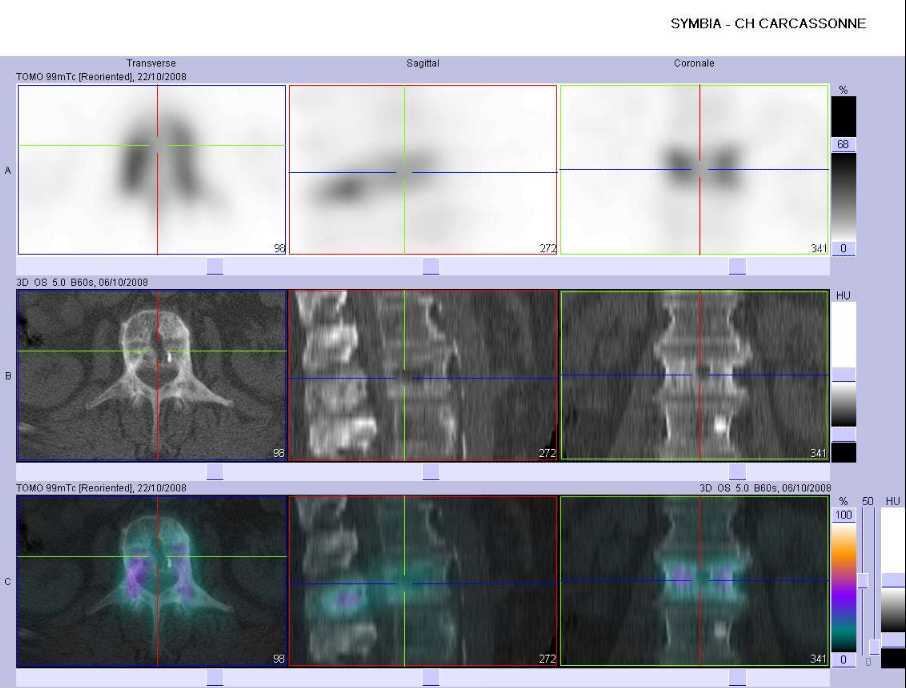Click slice slider handle under fused coronal view
Viewport: 906px width, 688px height.
click(x=737, y=678)
